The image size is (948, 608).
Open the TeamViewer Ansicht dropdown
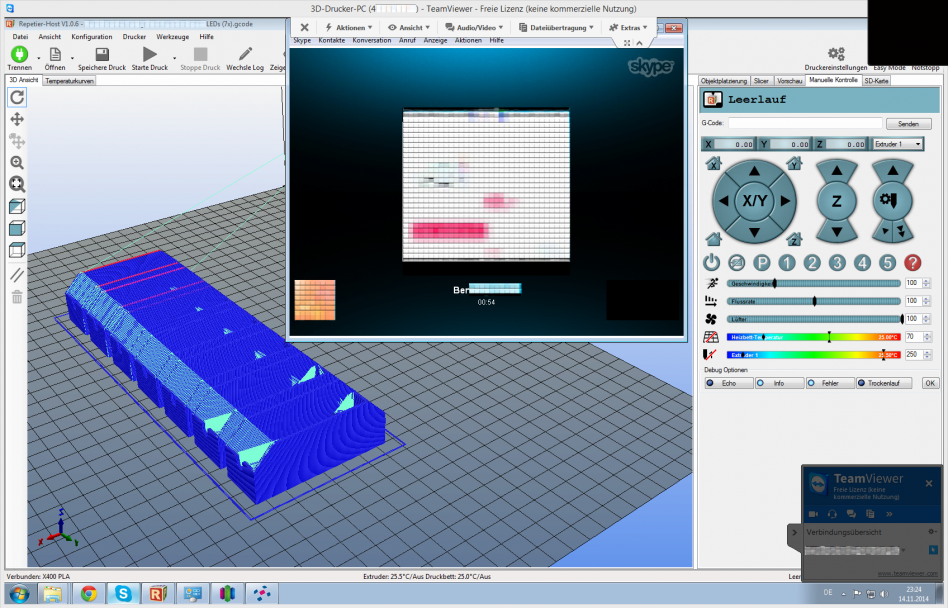point(409,27)
